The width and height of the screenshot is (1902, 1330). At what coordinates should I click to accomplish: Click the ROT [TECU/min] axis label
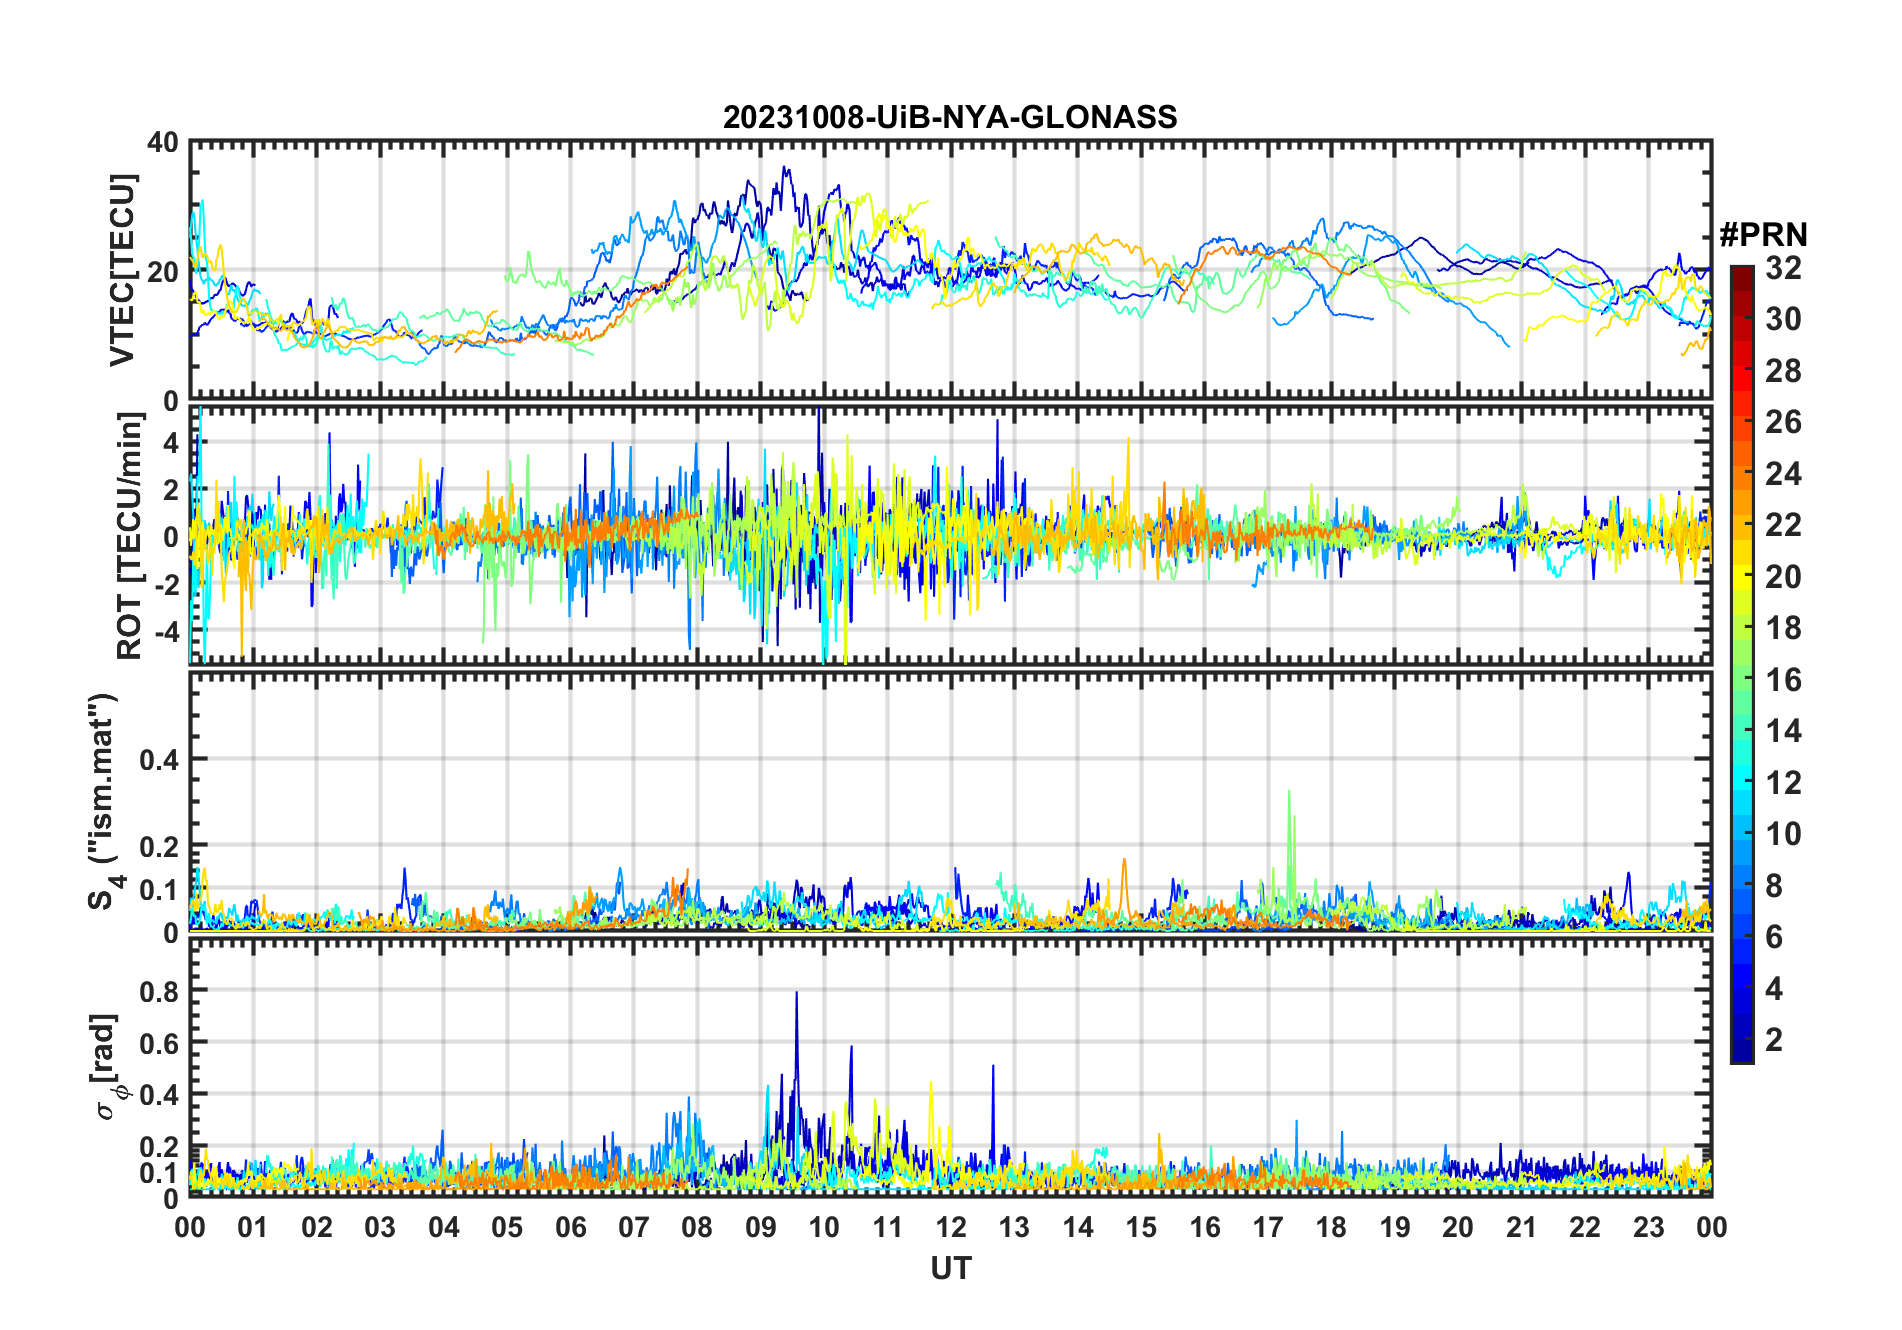130,535
